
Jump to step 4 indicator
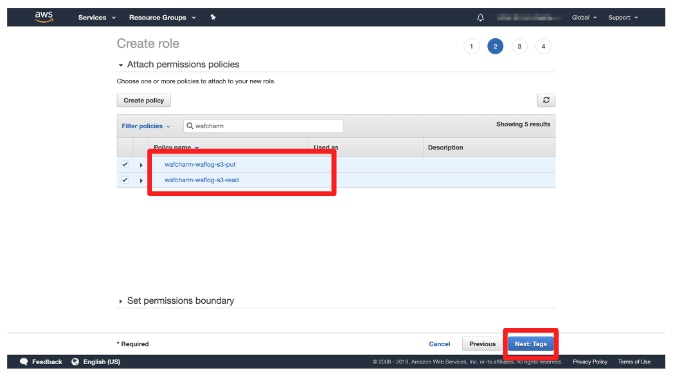(x=543, y=46)
